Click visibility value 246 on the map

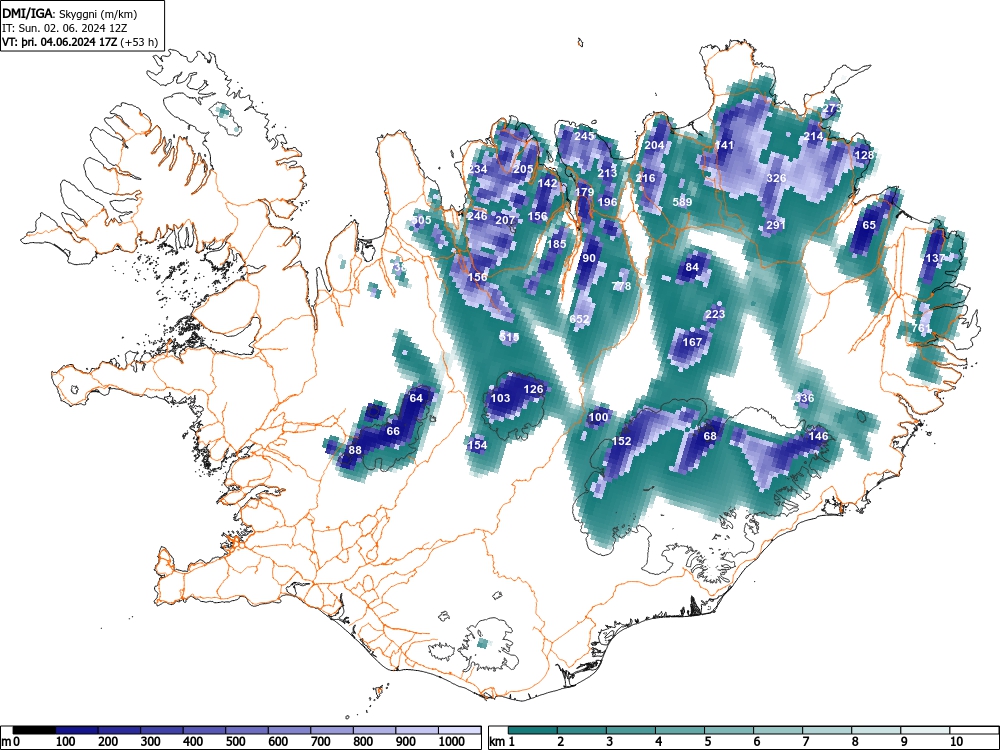pyautogui.click(x=477, y=216)
